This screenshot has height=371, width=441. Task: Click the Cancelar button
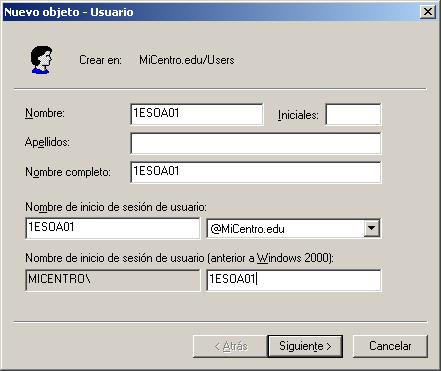pos(390,346)
